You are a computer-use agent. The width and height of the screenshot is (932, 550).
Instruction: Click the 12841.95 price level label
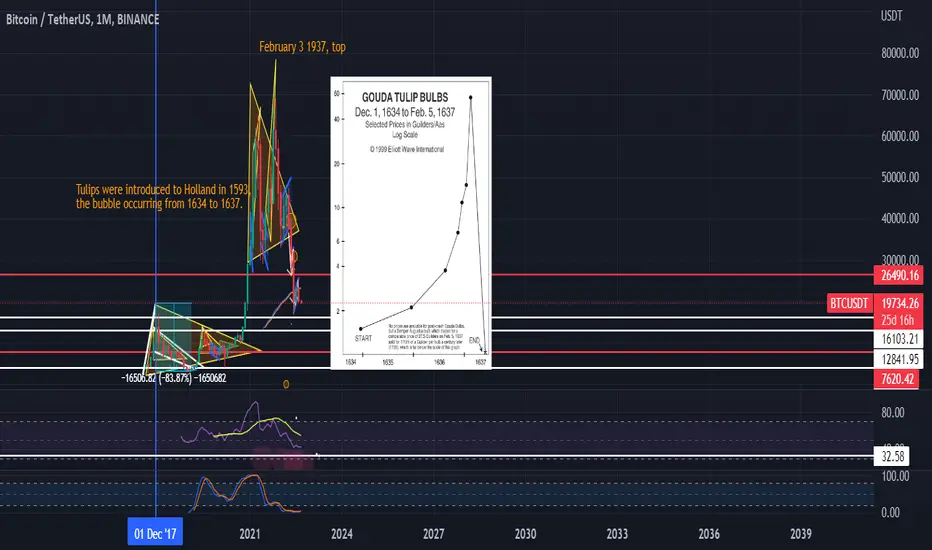tap(900, 359)
